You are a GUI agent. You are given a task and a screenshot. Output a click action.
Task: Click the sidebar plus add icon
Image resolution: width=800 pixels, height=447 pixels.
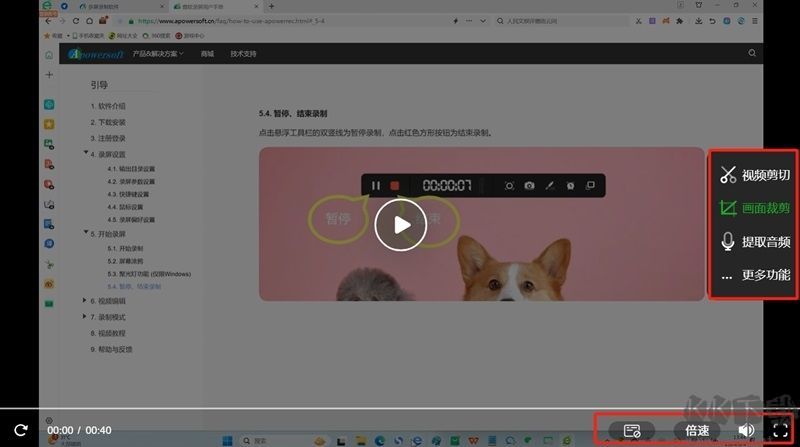[x=49, y=75]
